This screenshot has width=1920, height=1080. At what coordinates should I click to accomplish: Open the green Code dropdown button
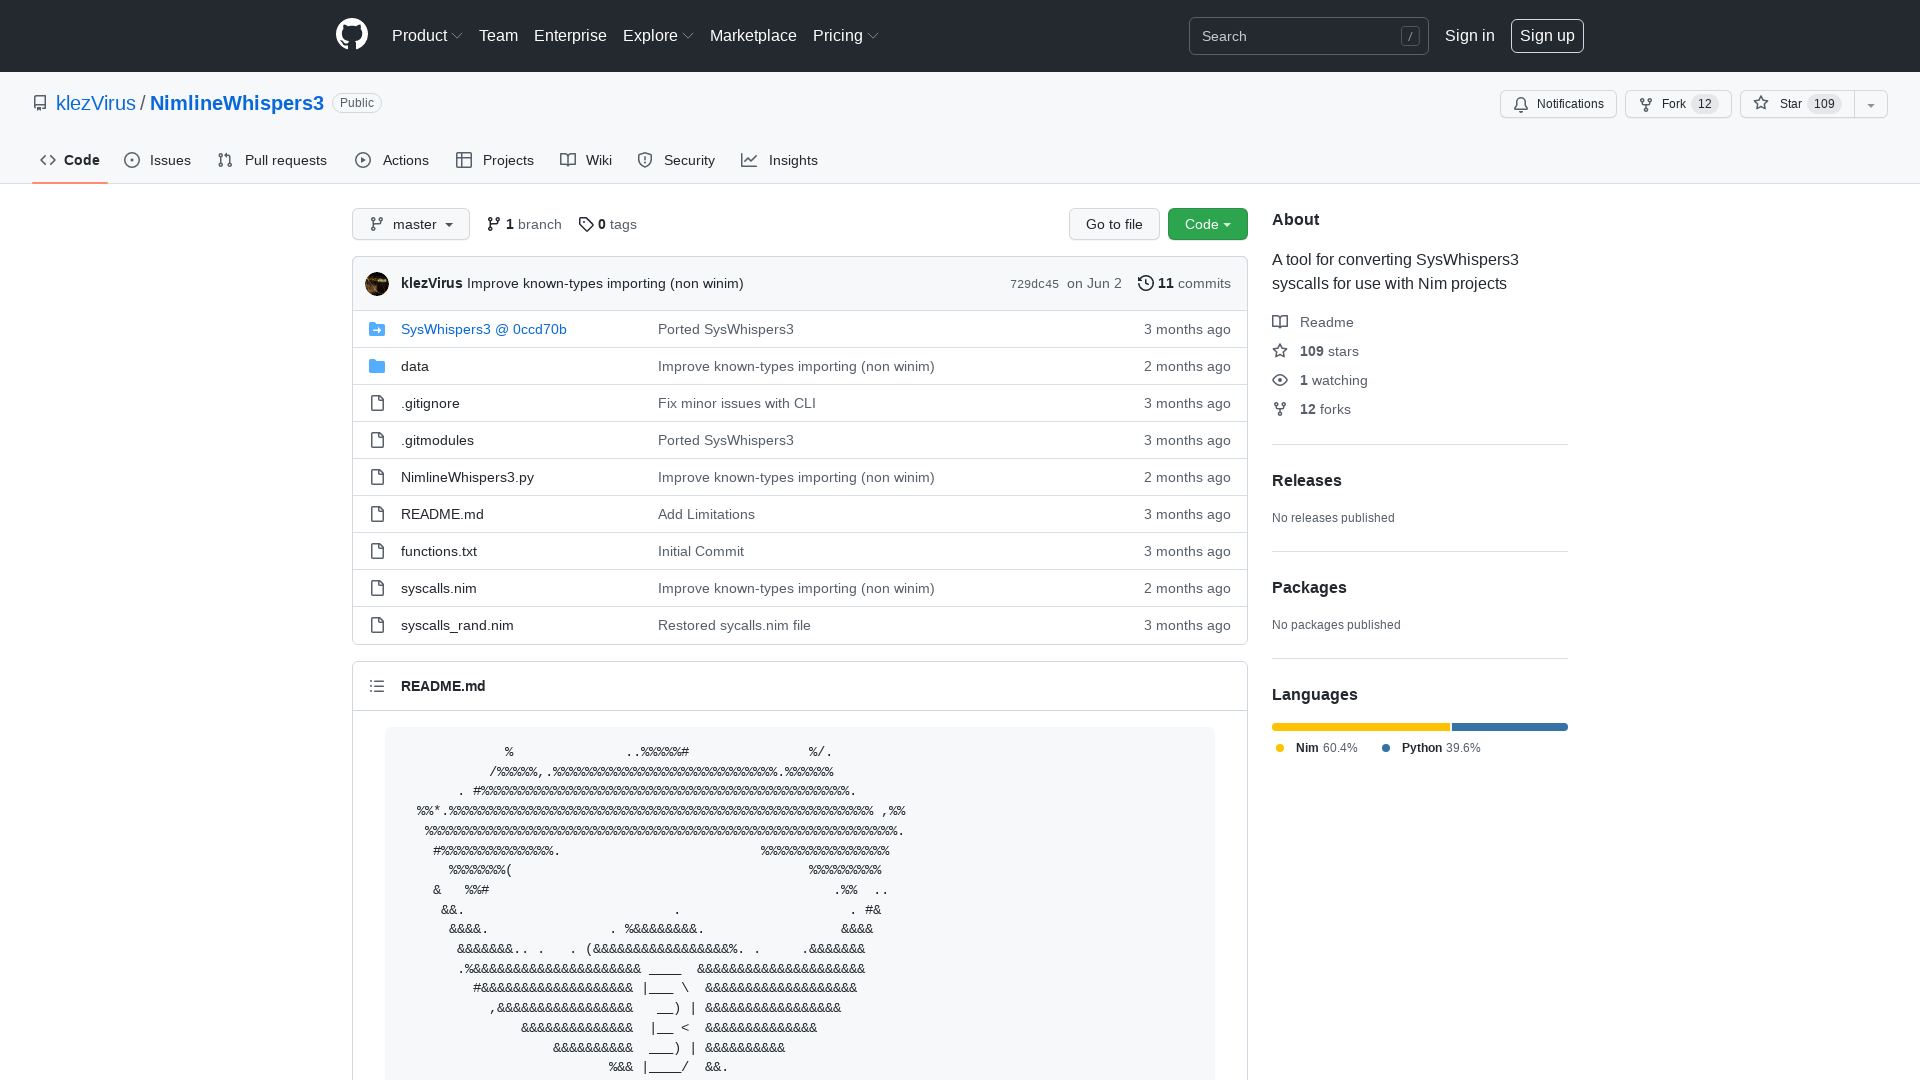coord(1208,224)
